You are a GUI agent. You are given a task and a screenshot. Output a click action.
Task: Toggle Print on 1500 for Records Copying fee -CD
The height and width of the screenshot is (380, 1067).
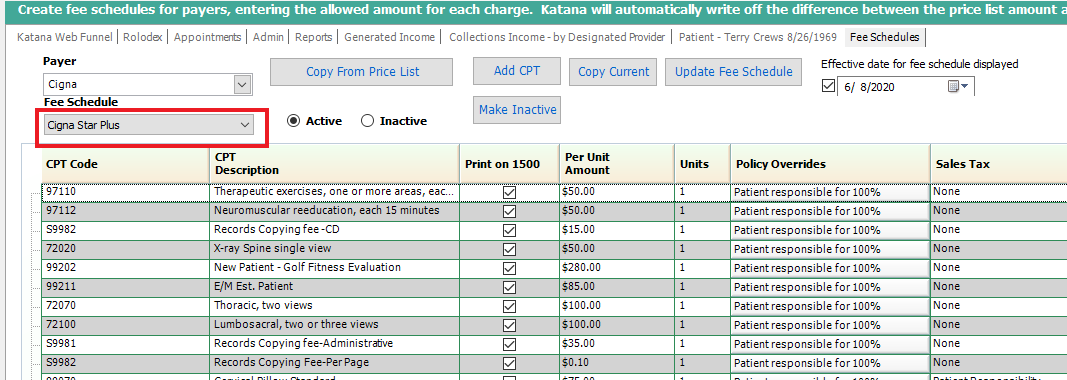[x=509, y=231]
